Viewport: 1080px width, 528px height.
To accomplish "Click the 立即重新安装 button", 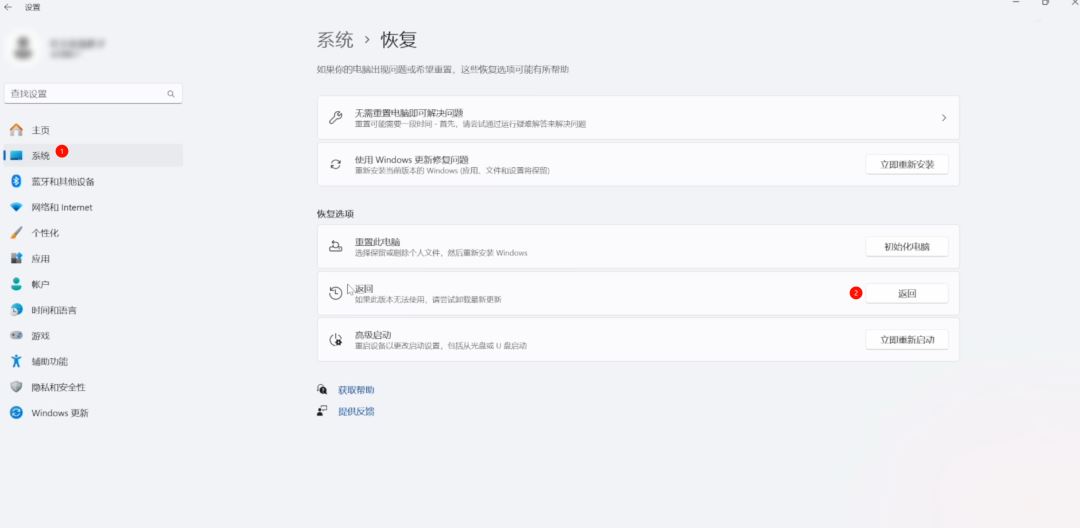I will tap(906, 165).
